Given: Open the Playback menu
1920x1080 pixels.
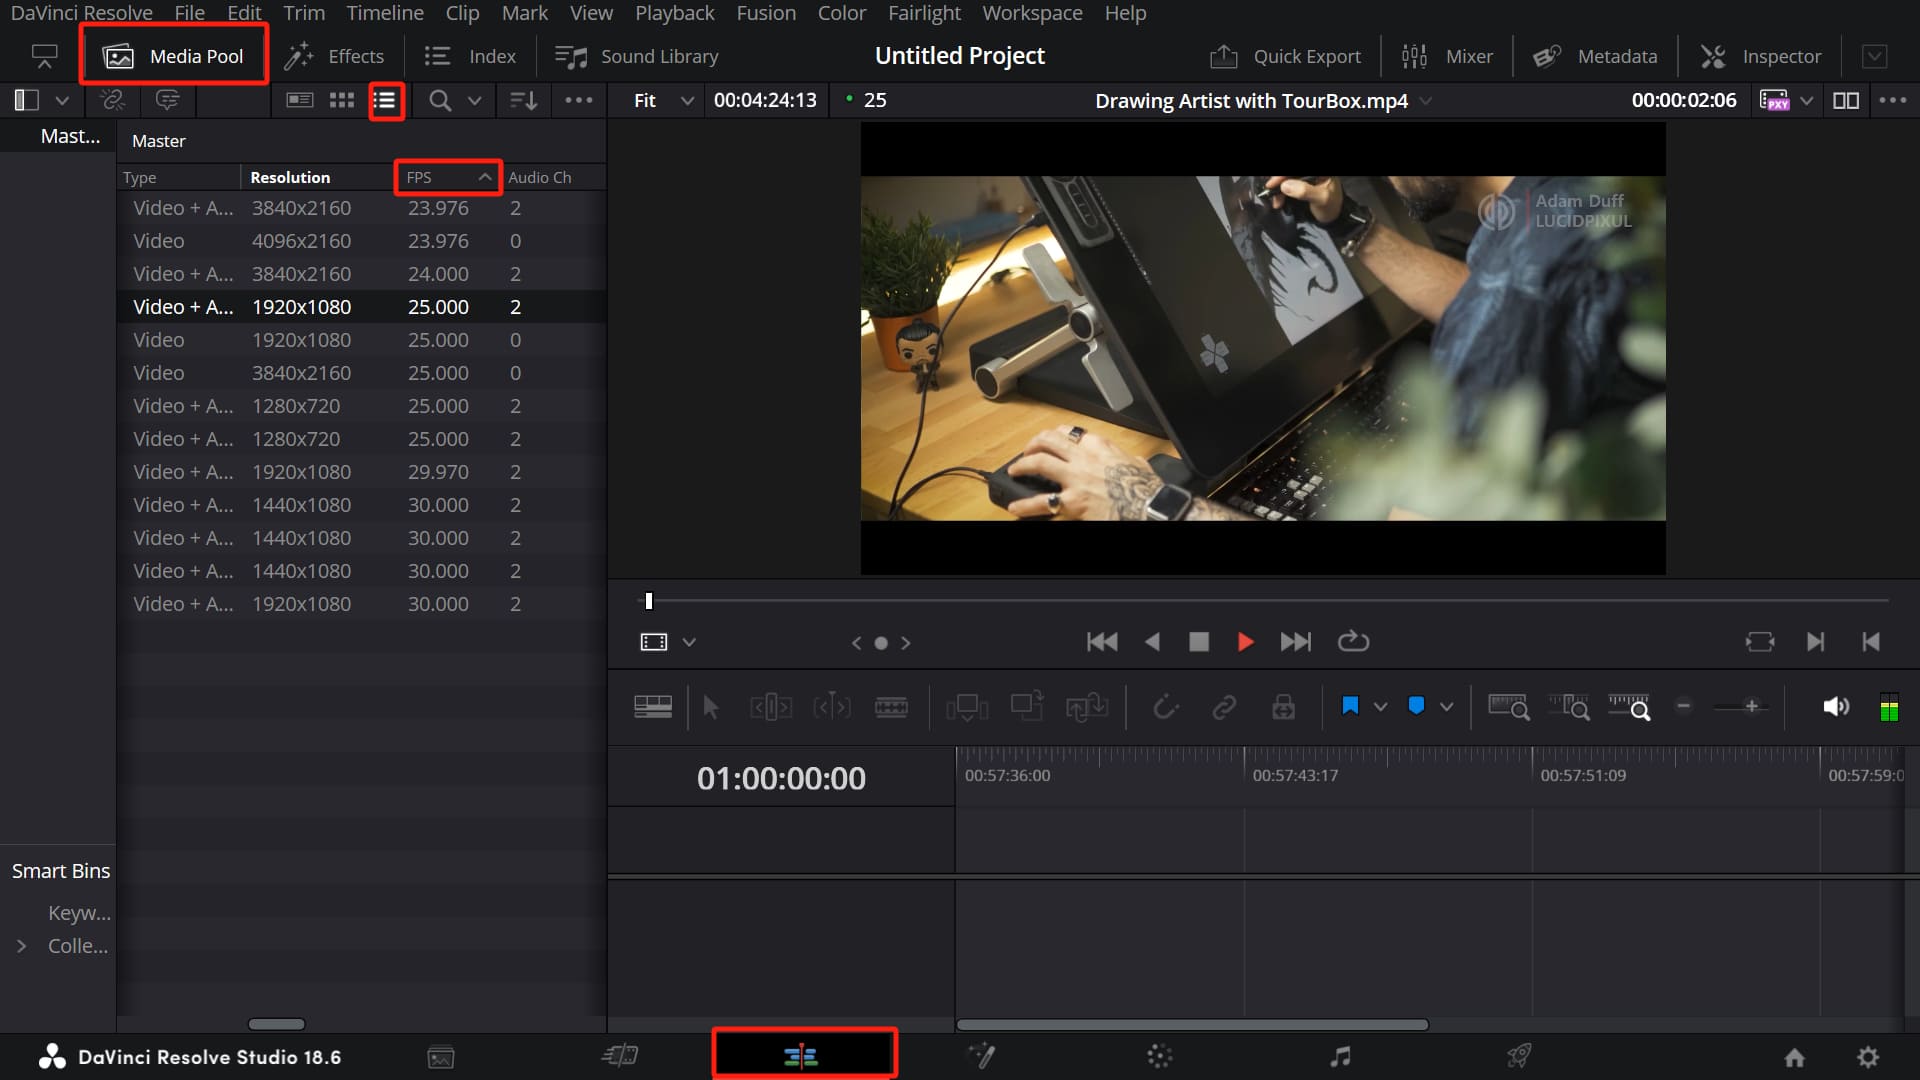Looking at the screenshot, I should click(x=674, y=13).
